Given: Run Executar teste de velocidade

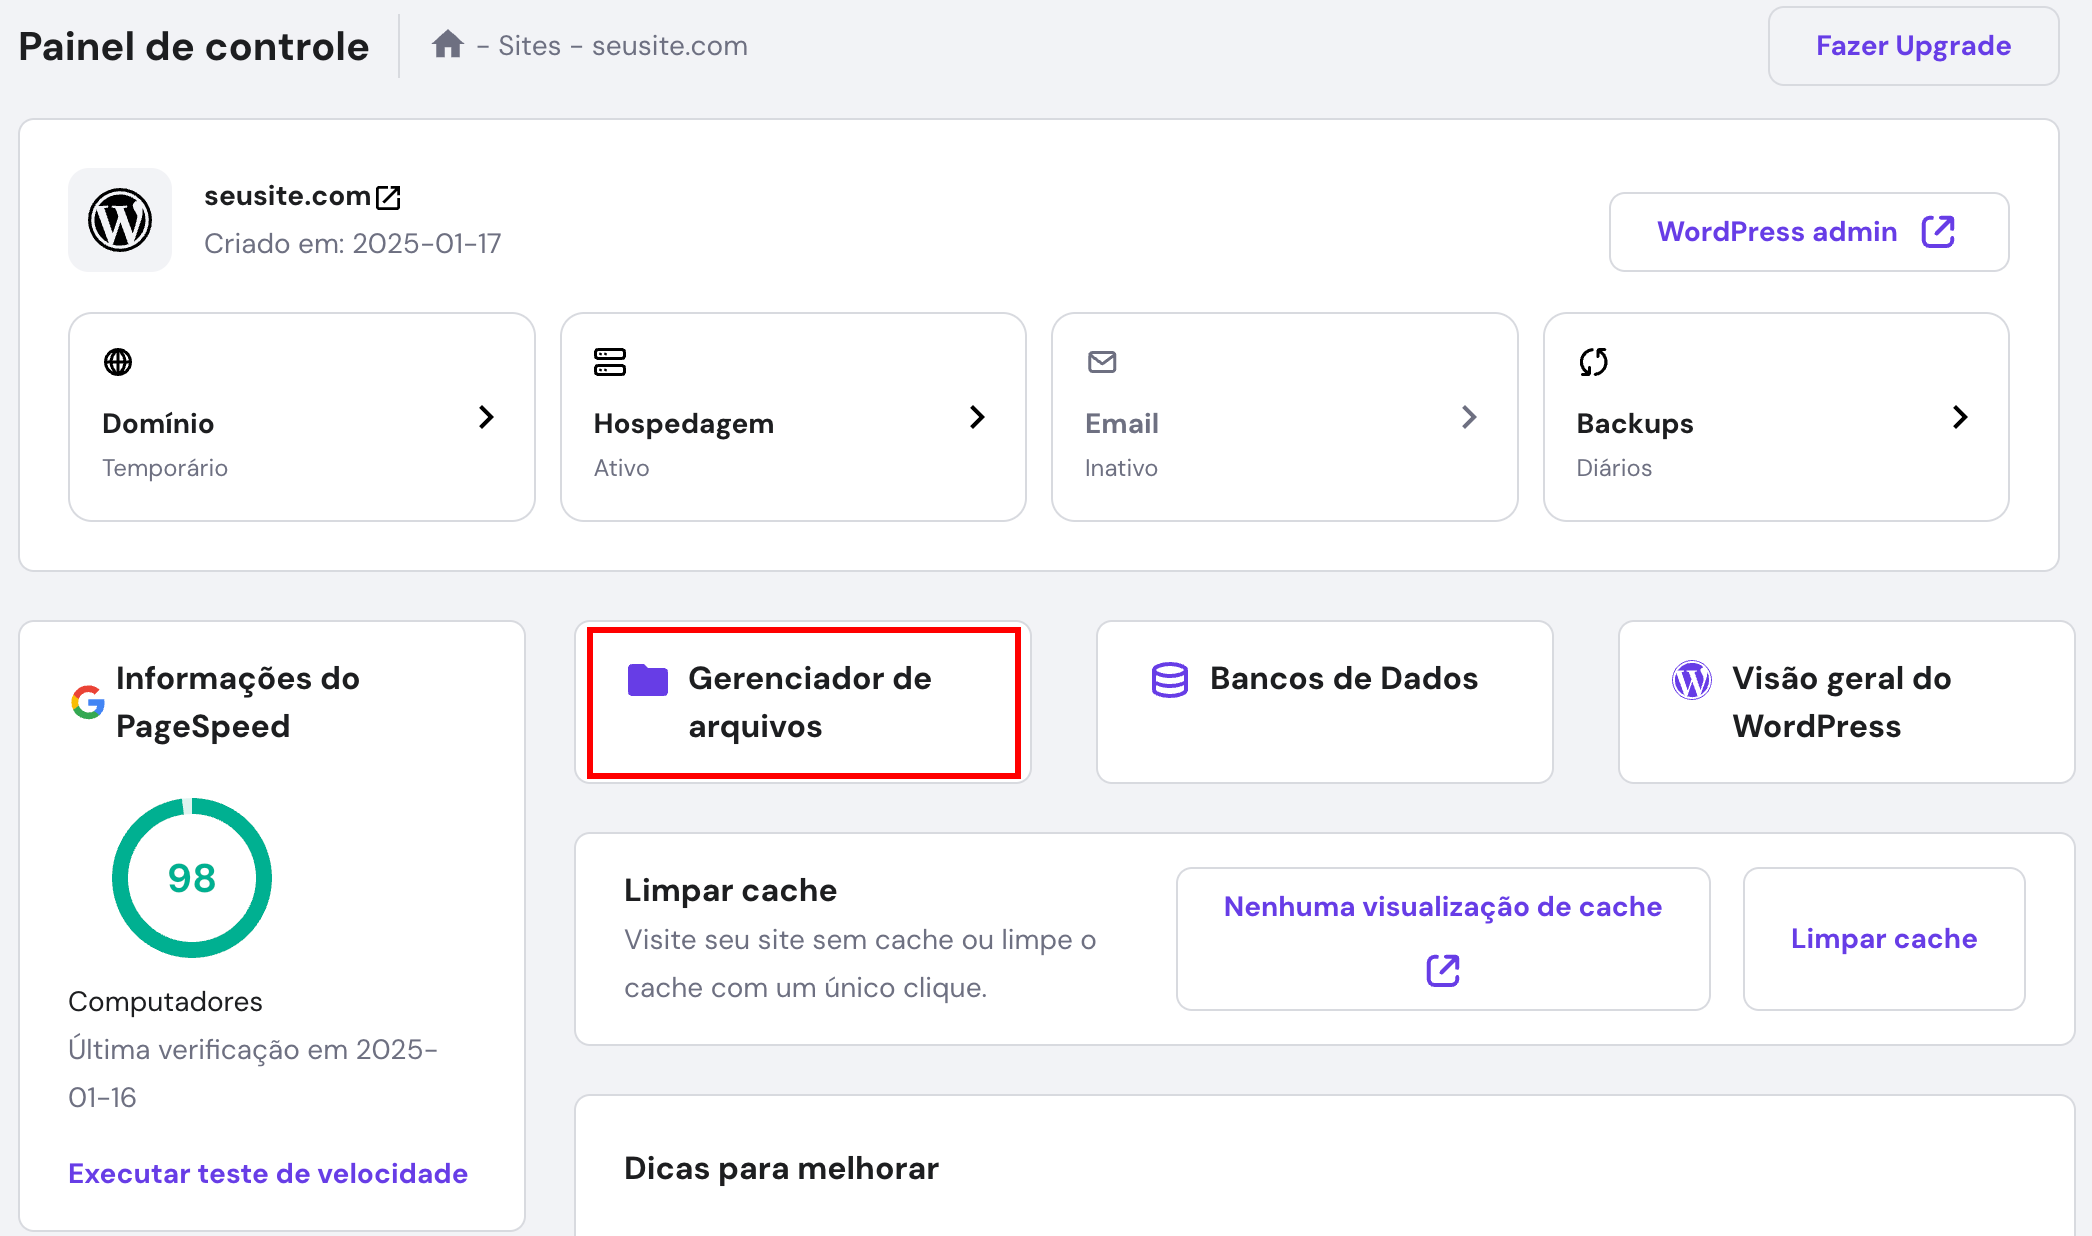Looking at the screenshot, I should pos(267,1173).
